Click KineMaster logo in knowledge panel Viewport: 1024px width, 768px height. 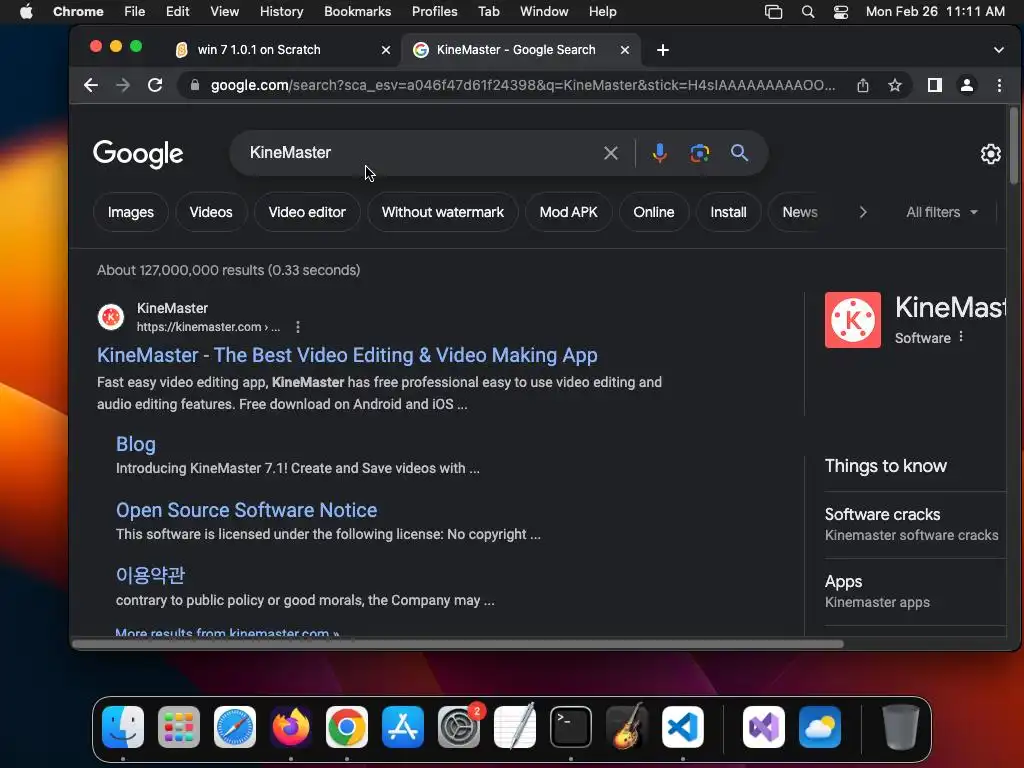(x=853, y=320)
